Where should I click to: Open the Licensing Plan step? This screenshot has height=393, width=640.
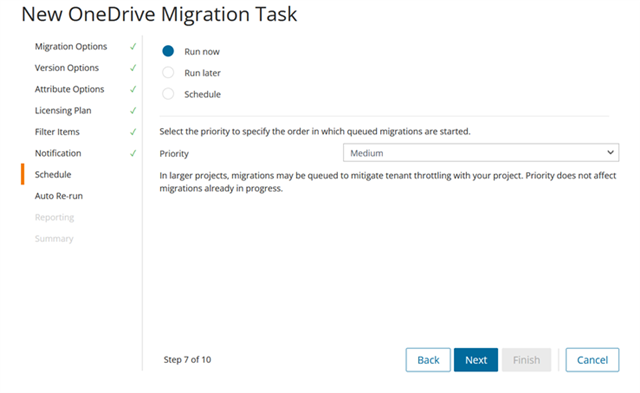(x=63, y=111)
